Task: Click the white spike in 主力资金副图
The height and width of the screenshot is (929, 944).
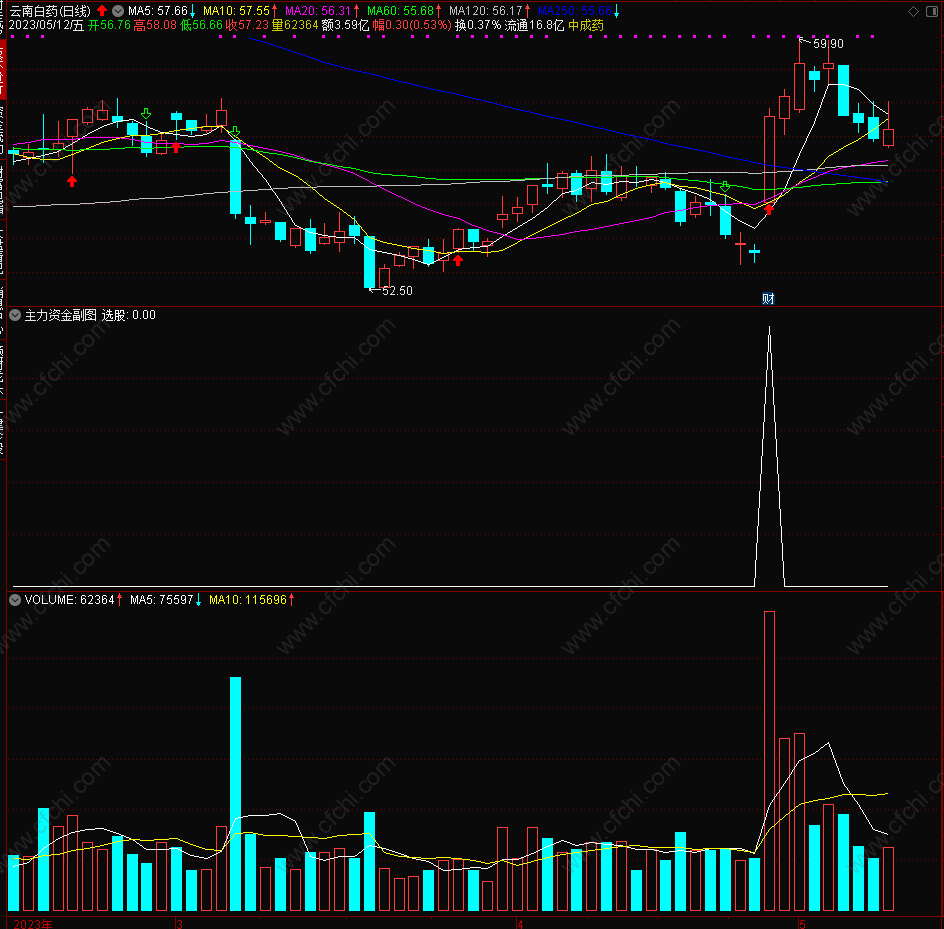Action: click(769, 456)
